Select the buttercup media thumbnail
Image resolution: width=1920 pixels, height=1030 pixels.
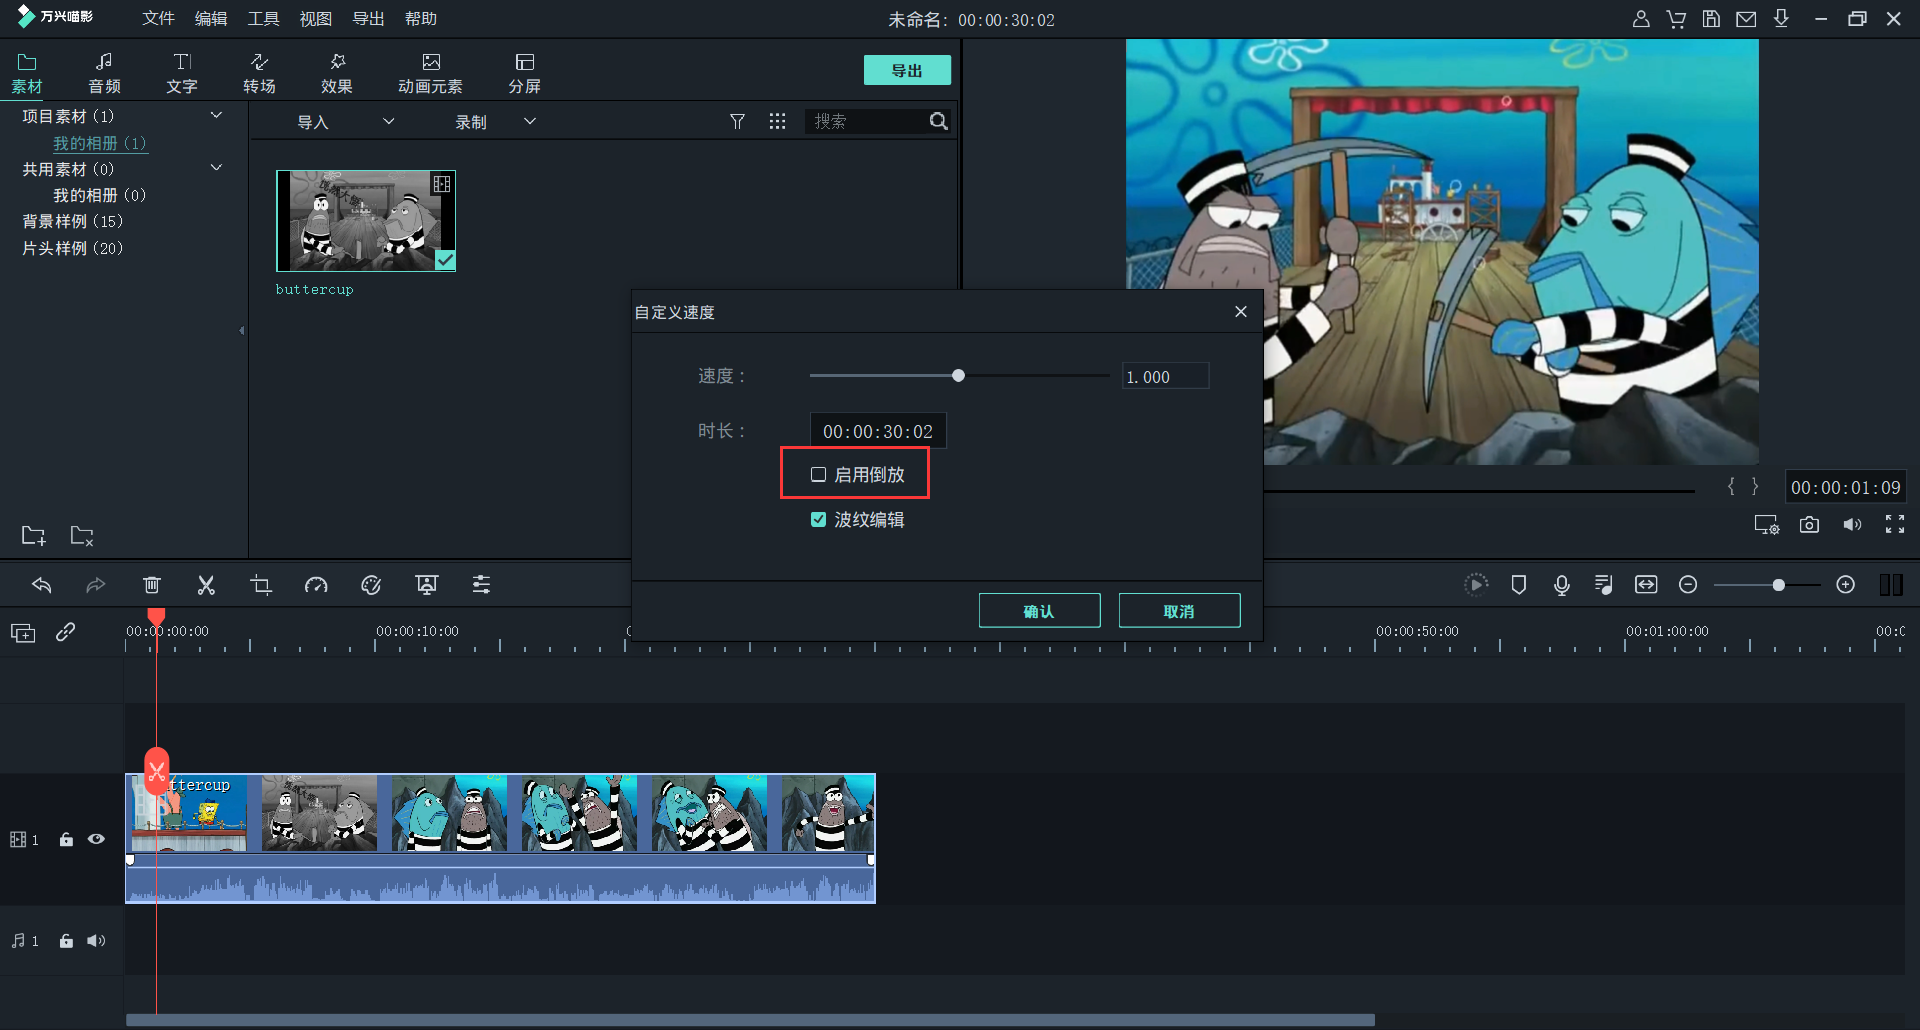pyautogui.click(x=366, y=221)
